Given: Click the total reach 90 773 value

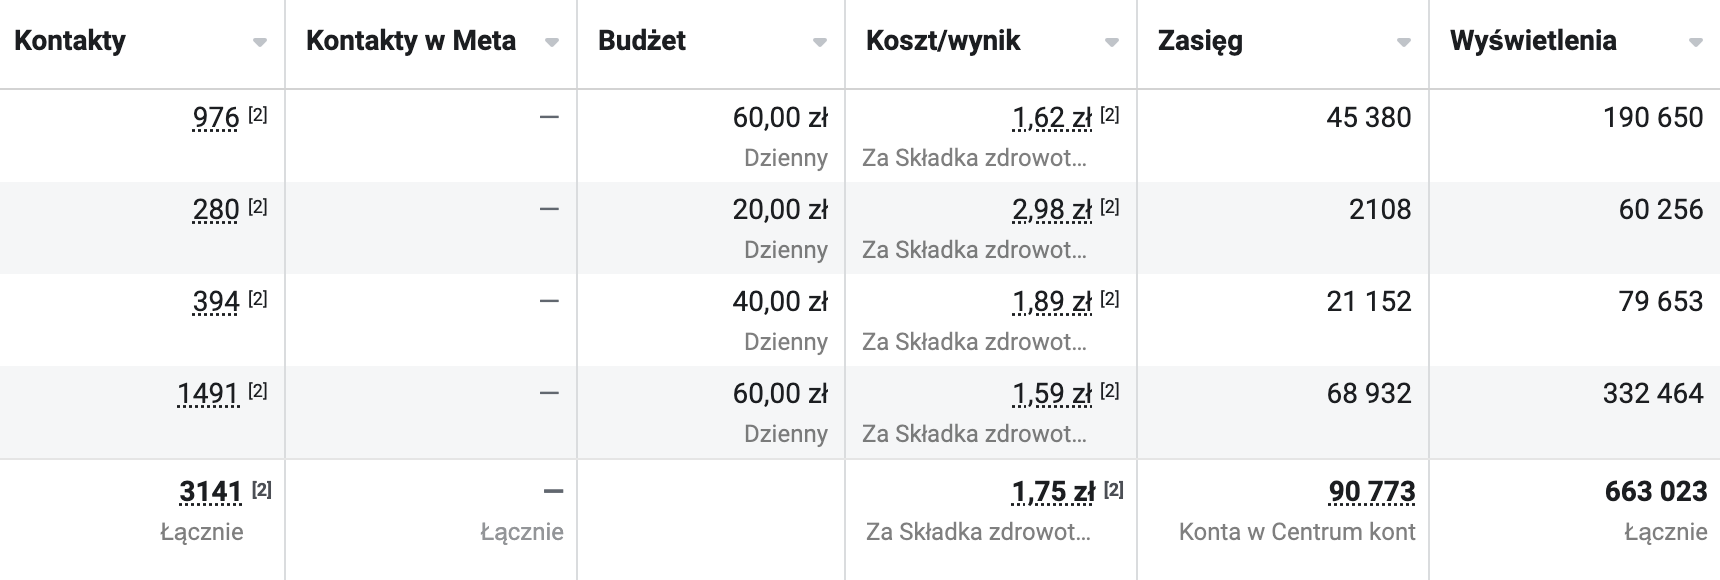Looking at the screenshot, I should click(x=1372, y=492).
